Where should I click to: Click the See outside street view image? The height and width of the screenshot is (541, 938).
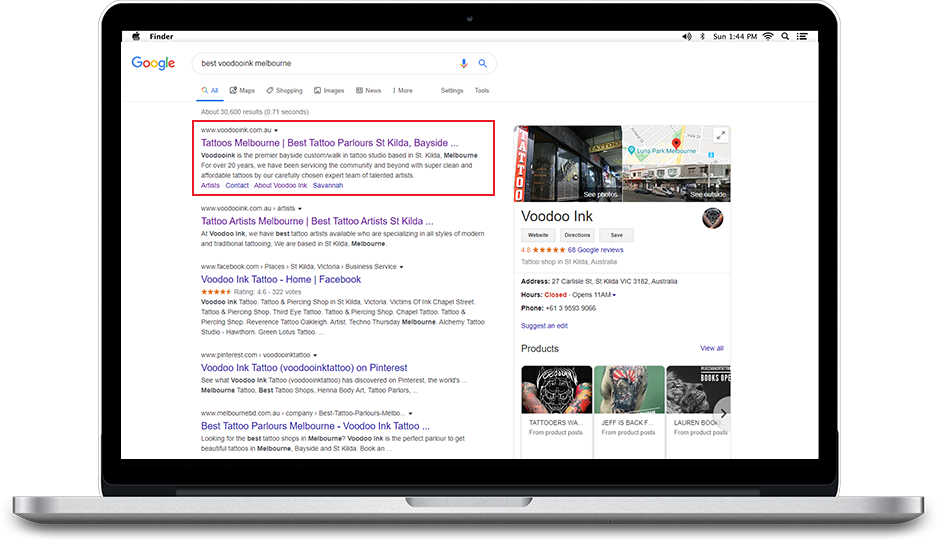(677, 183)
